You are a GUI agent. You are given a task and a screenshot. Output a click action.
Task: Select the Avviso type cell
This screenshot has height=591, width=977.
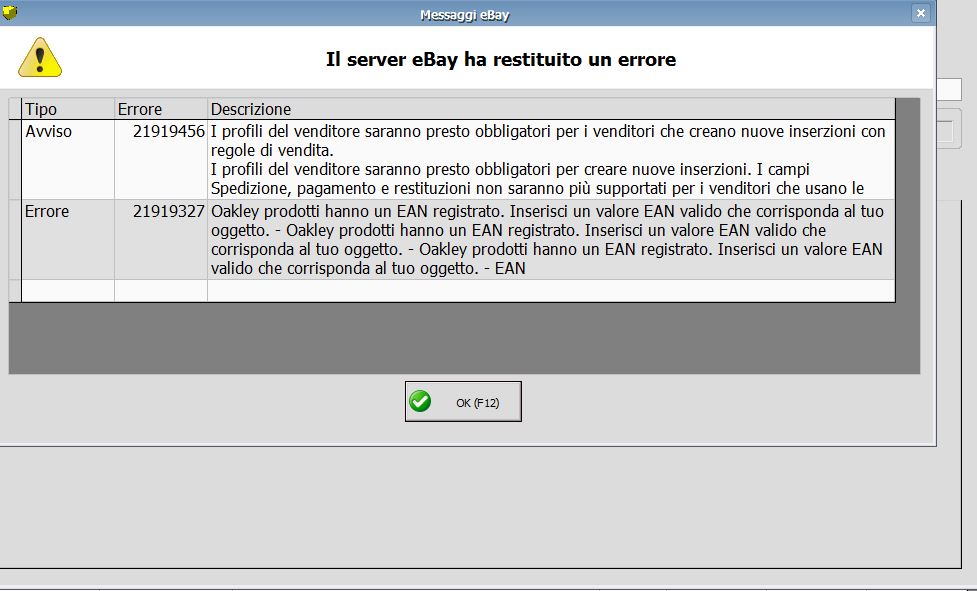click(x=68, y=159)
